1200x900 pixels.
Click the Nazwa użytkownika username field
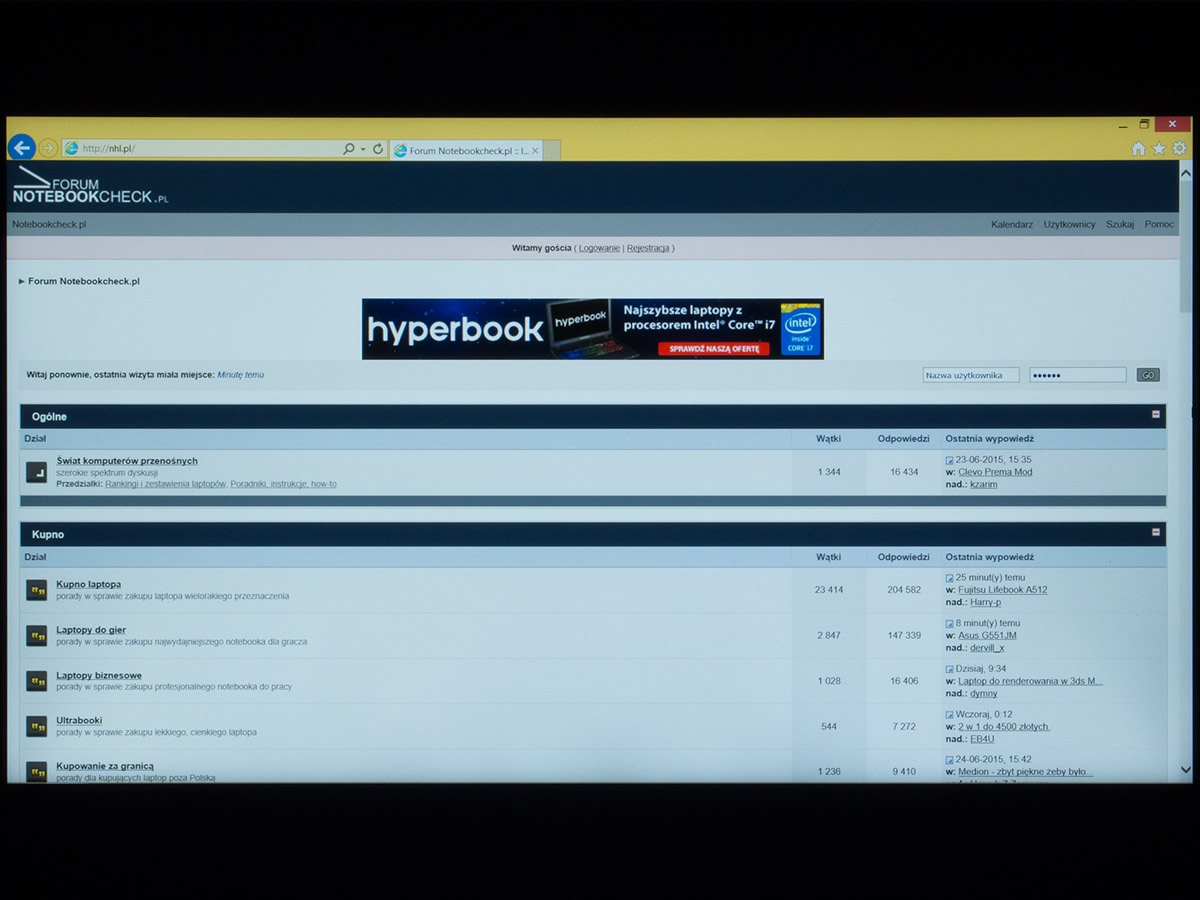971,375
